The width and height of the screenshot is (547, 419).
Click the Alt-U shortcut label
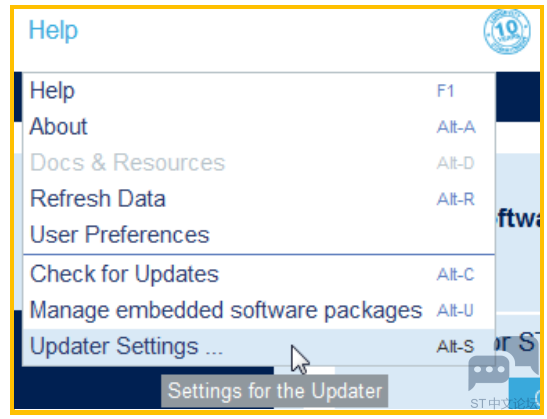pos(455,310)
